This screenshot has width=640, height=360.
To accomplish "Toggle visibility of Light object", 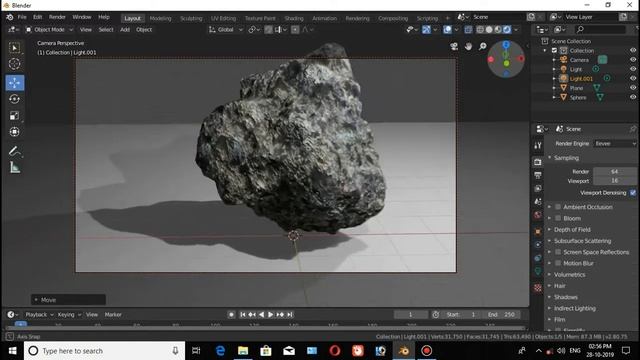I will (x=633, y=69).
